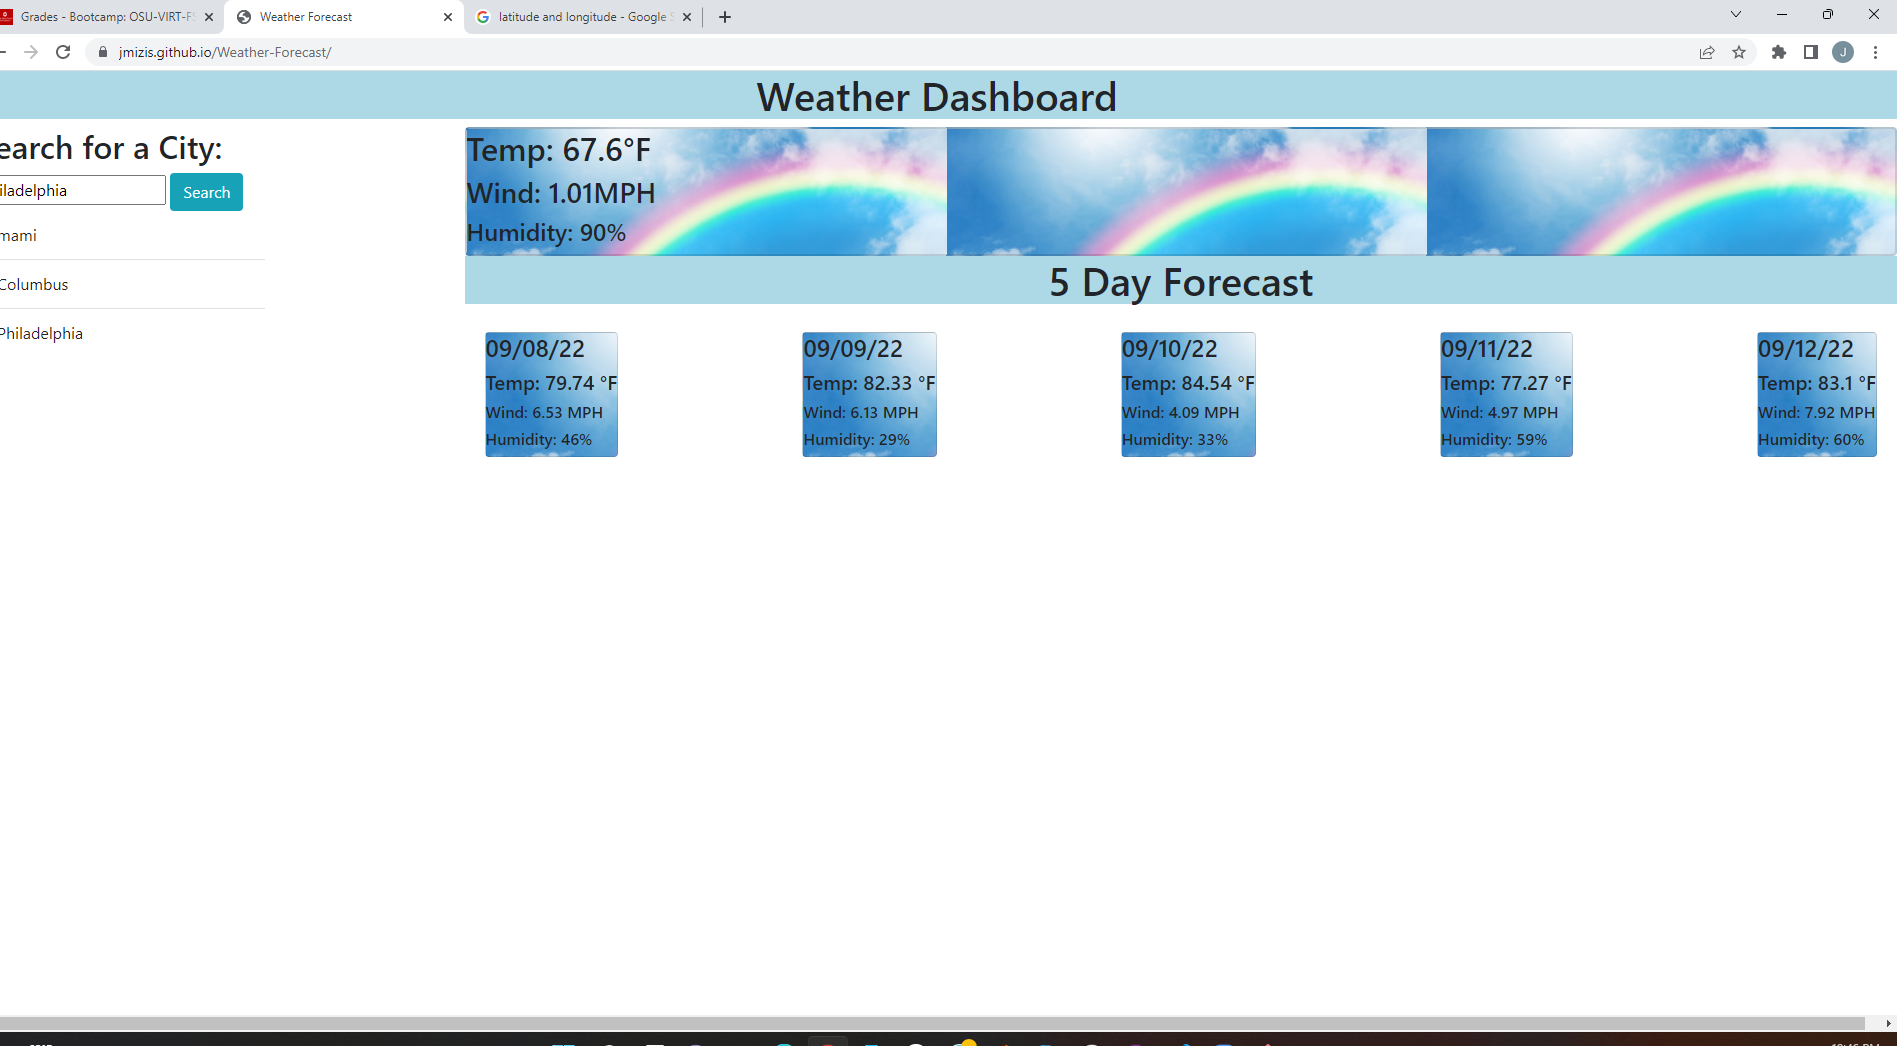Switch to the latitude and longitude tab

tap(570, 16)
